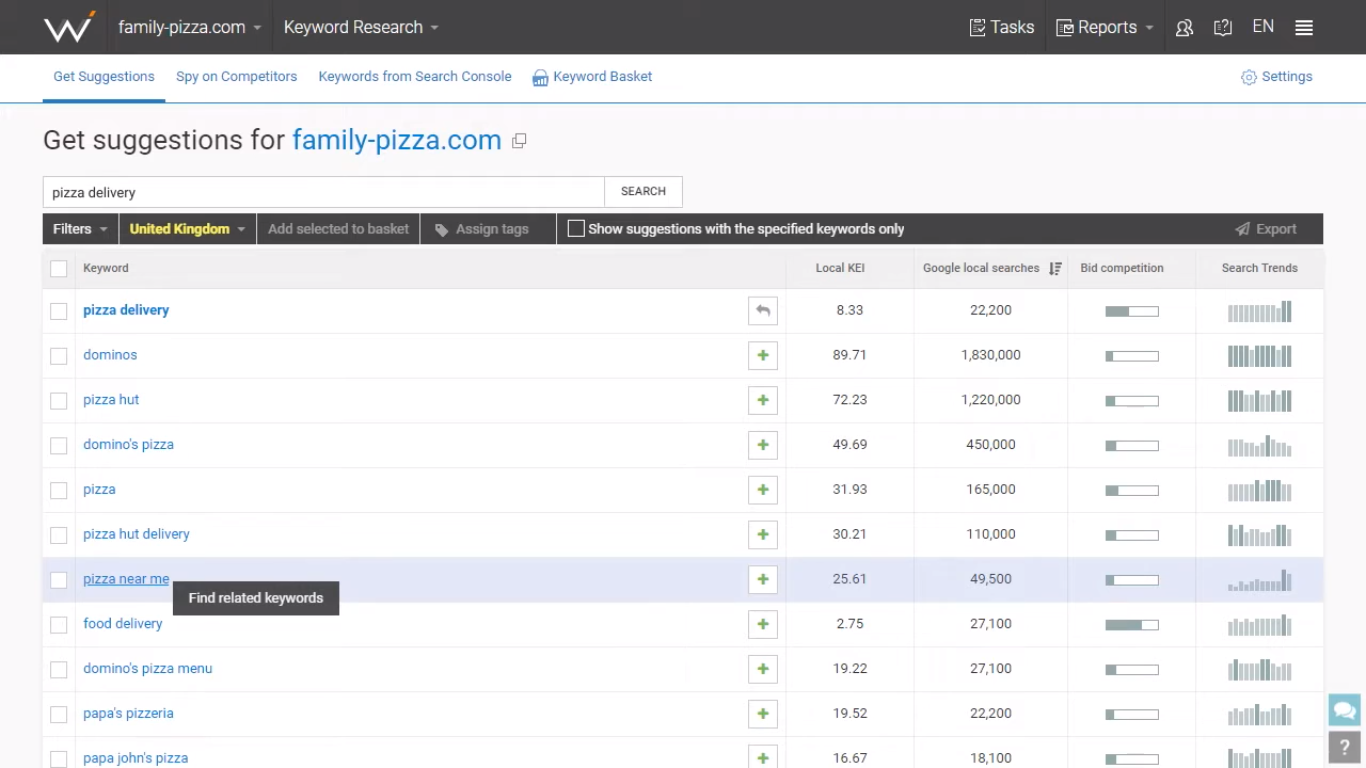Toggle the select-all keywords checkbox
Image resolution: width=1366 pixels, height=768 pixels.
[59, 269]
